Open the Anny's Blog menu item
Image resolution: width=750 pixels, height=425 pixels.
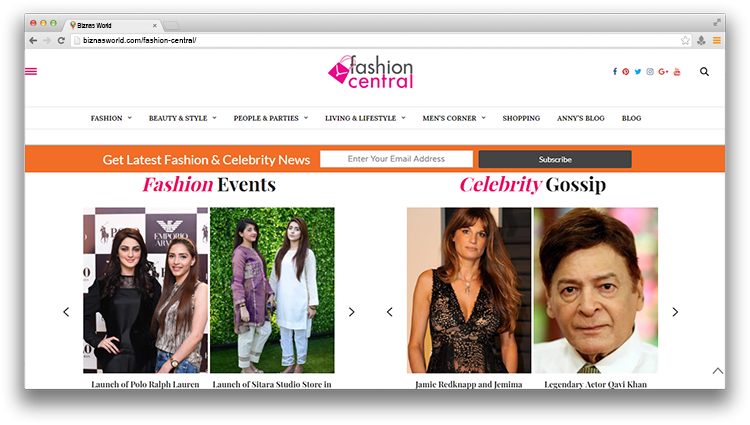[581, 118]
